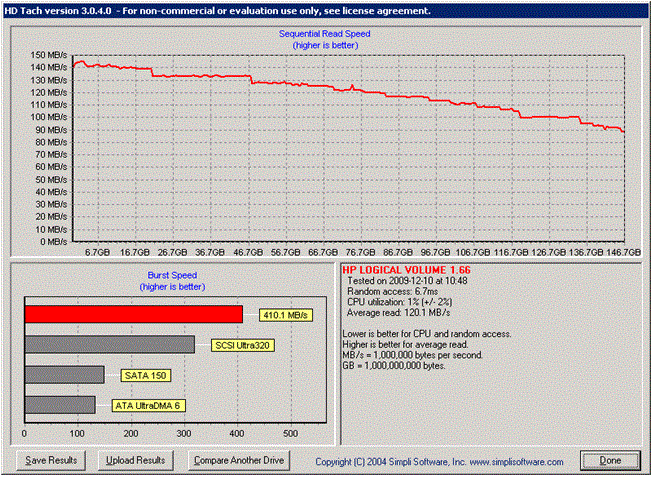This screenshot has width=654, height=478.
Task: Click 'Higher is better for average read' line
Action: click(x=405, y=345)
